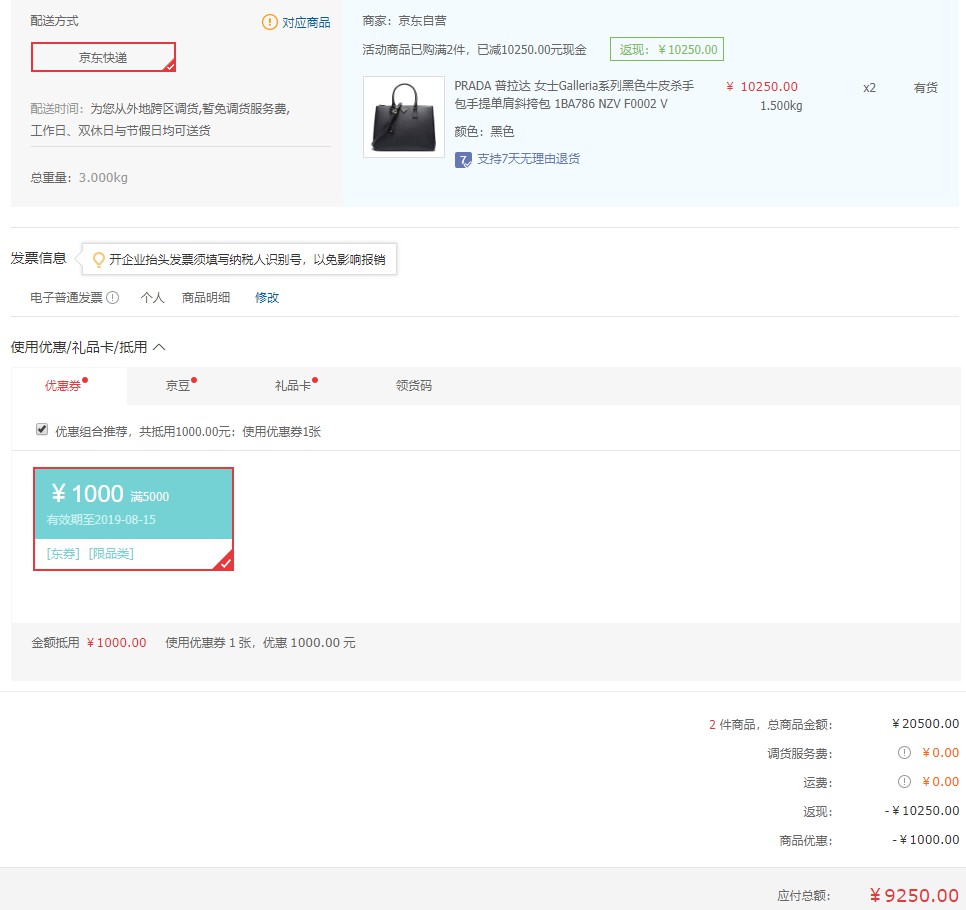966x910 pixels.
Task: Select the ¥1000 满5000 coupon card
Action: click(134, 519)
